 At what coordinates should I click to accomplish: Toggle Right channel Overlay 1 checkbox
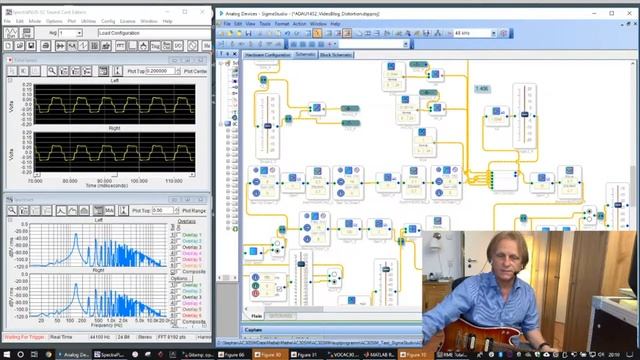pos(178,285)
